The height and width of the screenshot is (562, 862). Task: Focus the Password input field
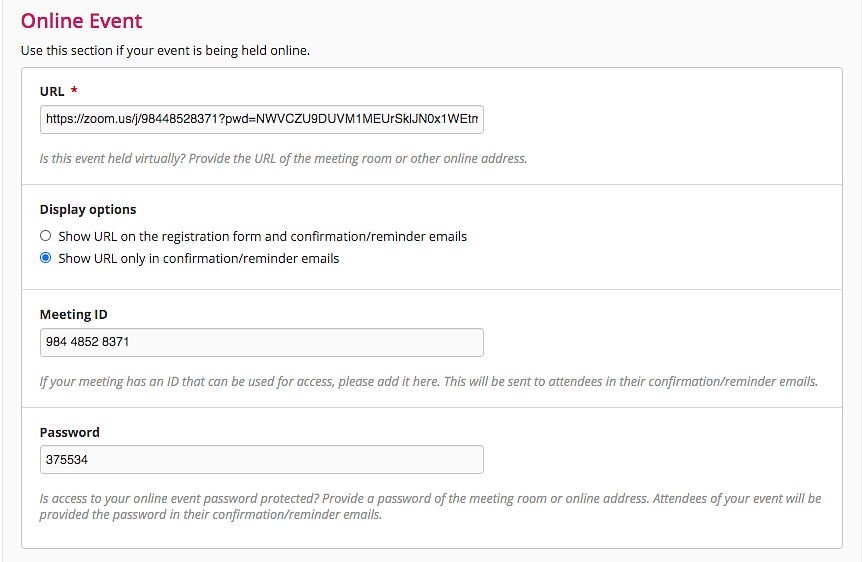click(x=262, y=460)
